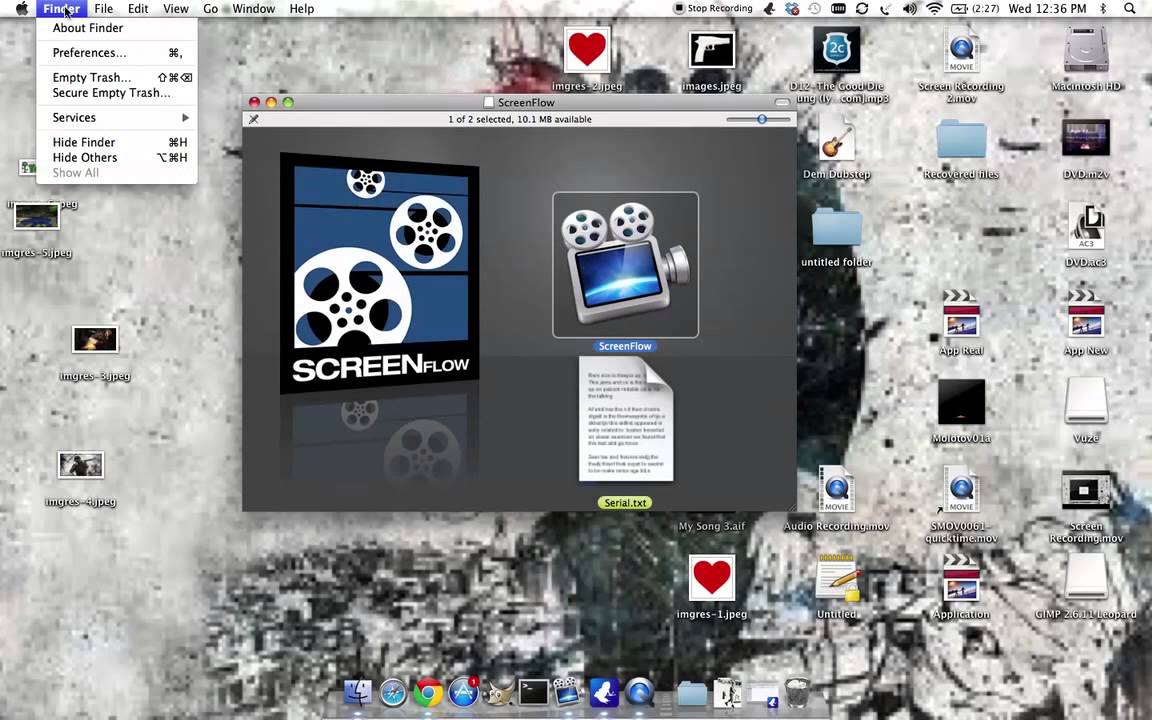Expand the Services submenu
The width and height of the screenshot is (1152, 720).
pyautogui.click(x=117, y=118)
